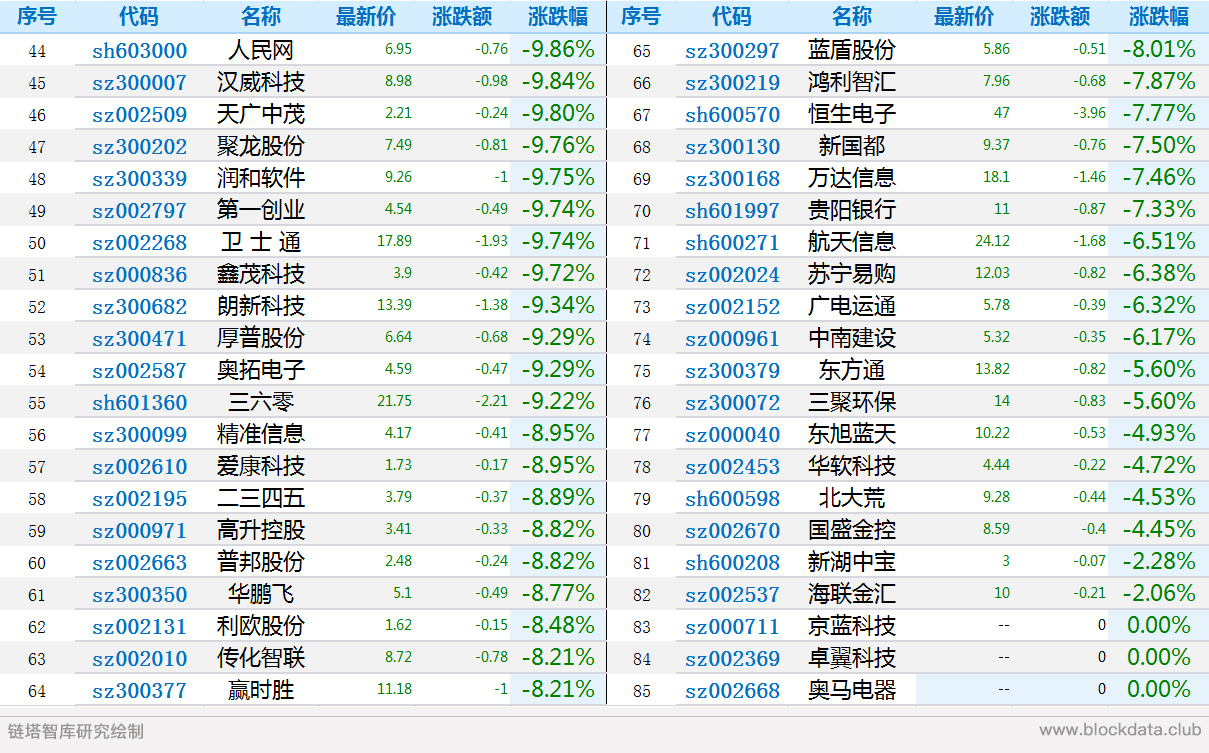1209x753 pixels.
Task: Select stock name 贵阳银行
Action: pyautogui.click(x=852, y=211)
